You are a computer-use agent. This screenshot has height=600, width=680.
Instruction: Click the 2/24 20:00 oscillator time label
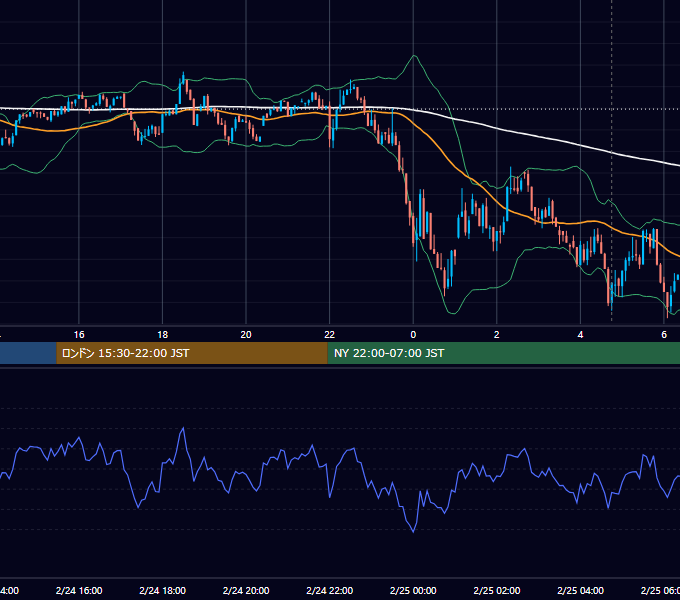pyautogui.click(x=246, y=590)
